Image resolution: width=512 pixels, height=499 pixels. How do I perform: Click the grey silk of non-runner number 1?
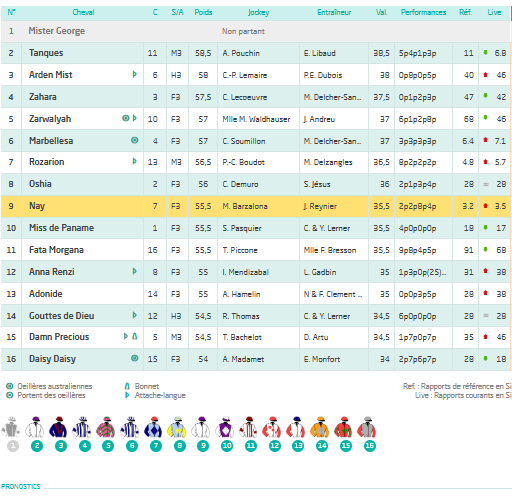pyautogui.click(x=11, y=428)
